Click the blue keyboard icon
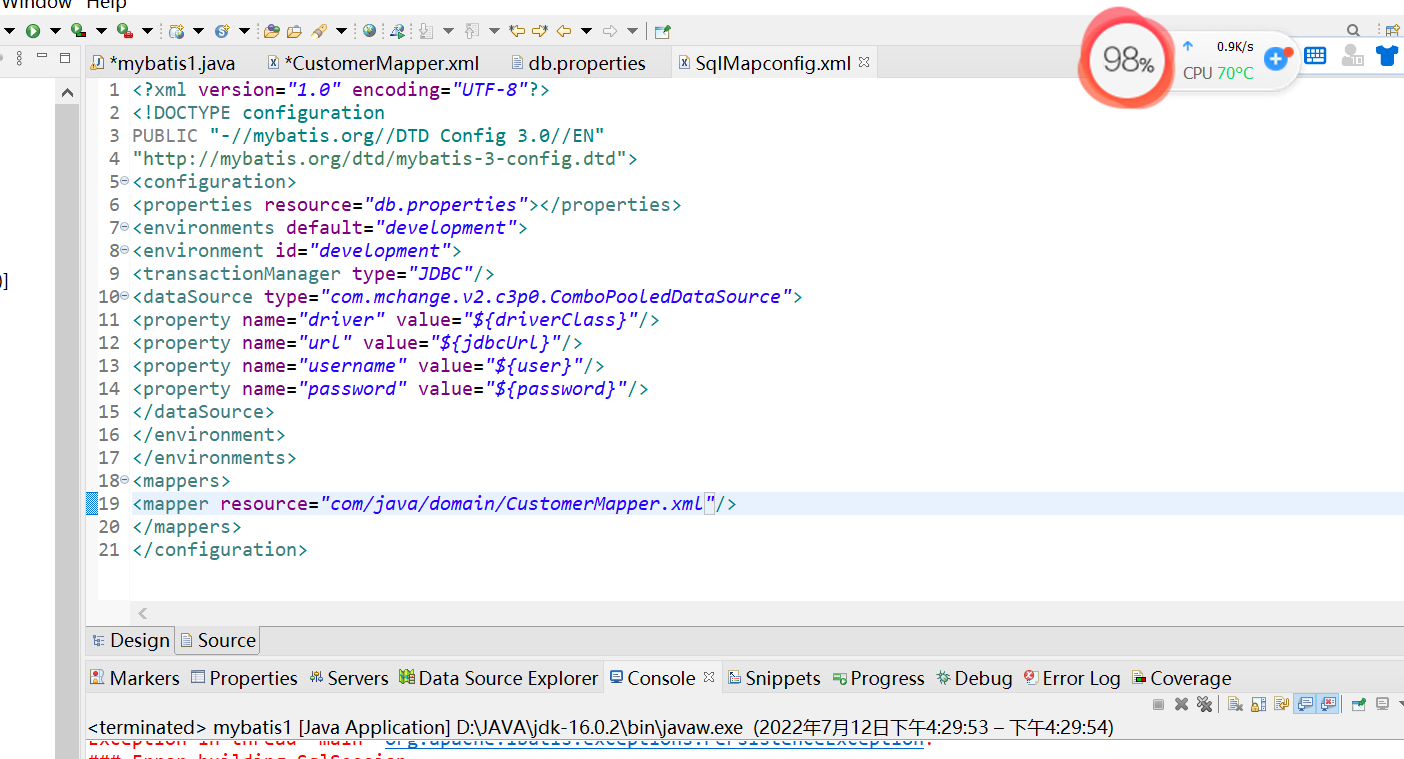Screen dimensions: 1404x759 tap(1315, 56)
